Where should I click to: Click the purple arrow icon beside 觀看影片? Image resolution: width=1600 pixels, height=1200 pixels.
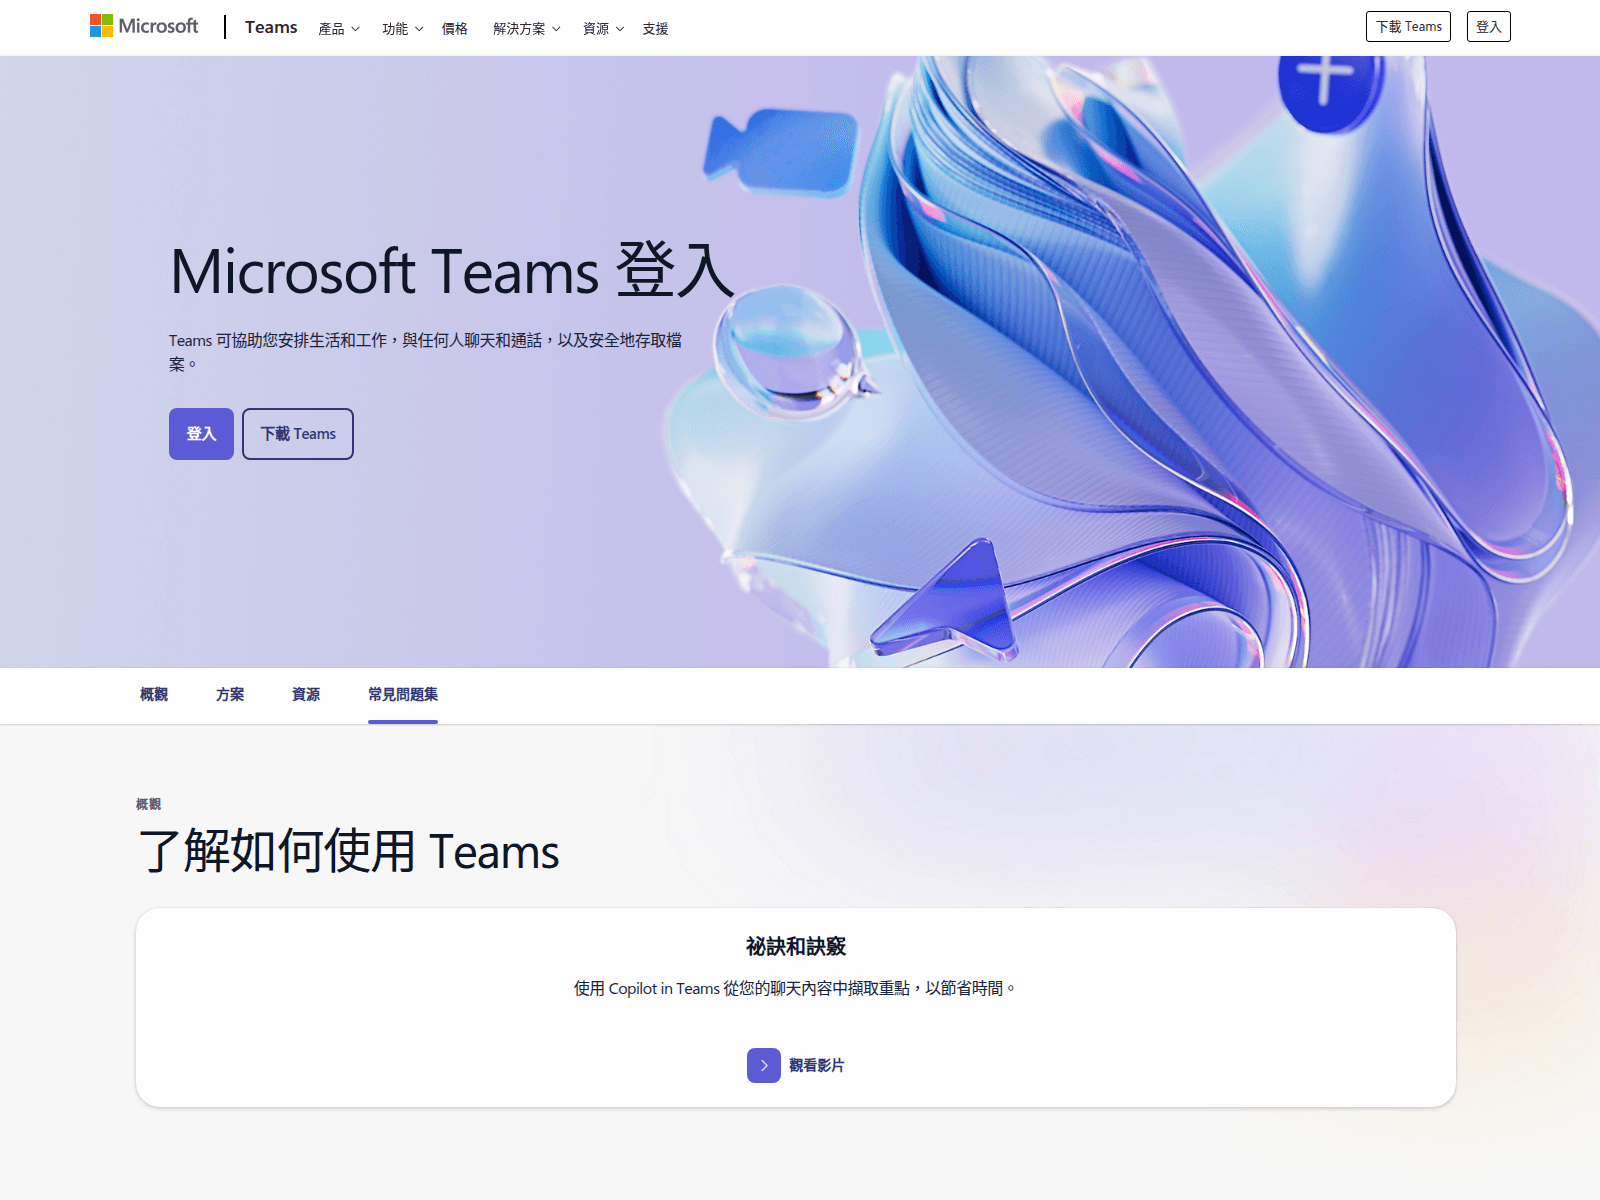coord(764,1066)
